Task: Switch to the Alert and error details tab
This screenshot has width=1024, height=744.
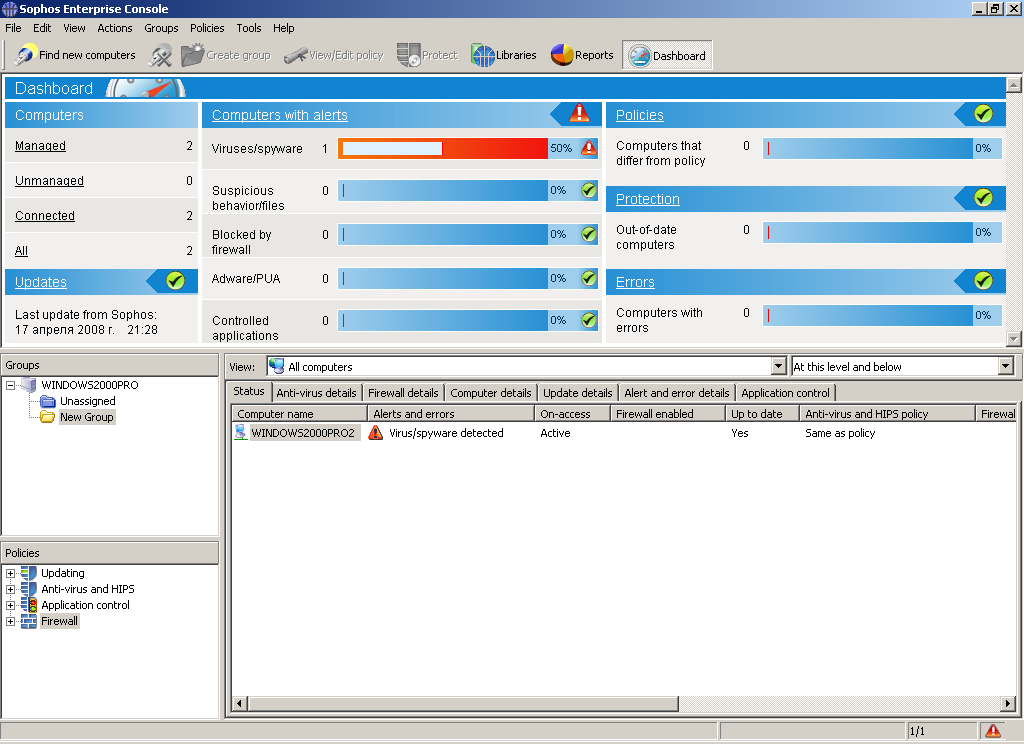Action: (x=677, y=393)
